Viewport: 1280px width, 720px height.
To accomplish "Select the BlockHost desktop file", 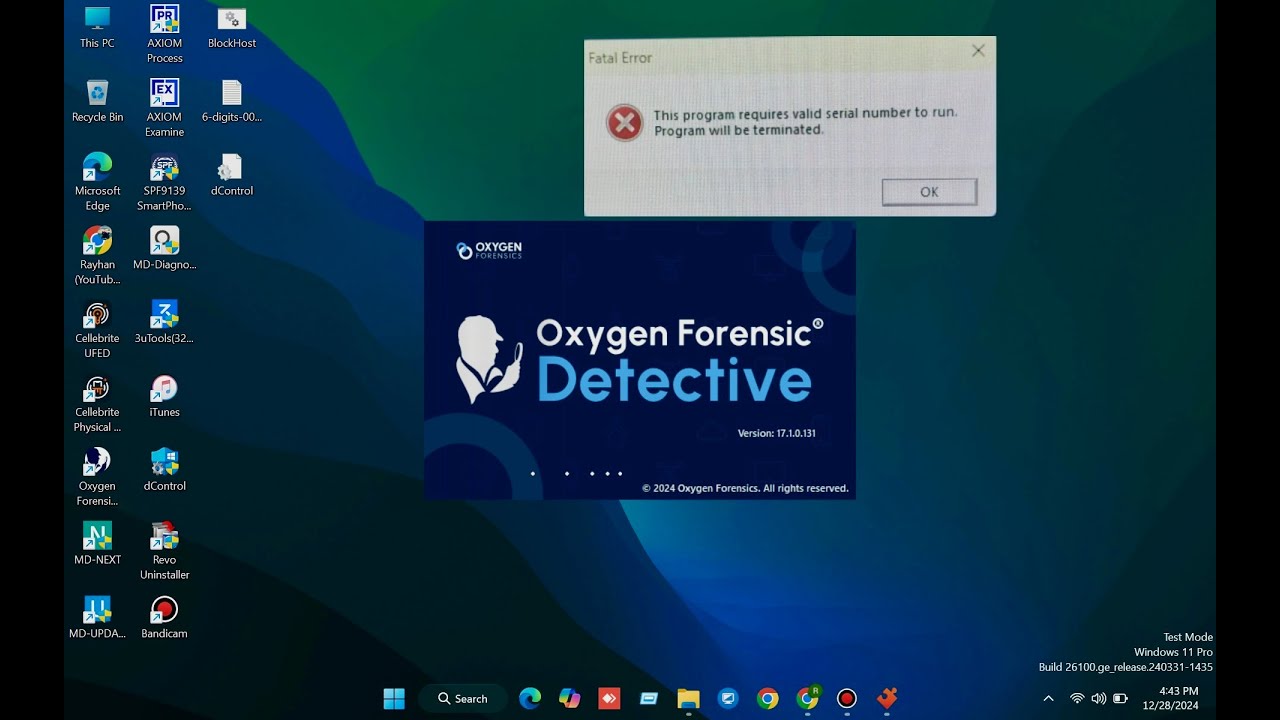I will click(x=232, y=27).
